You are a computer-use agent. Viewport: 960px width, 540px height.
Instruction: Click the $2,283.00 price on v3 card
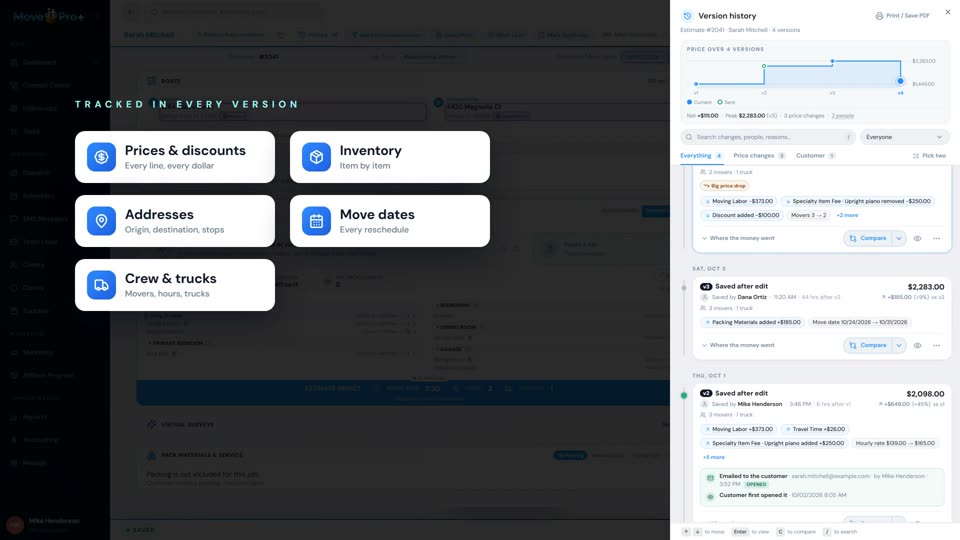tap(926, 287)
